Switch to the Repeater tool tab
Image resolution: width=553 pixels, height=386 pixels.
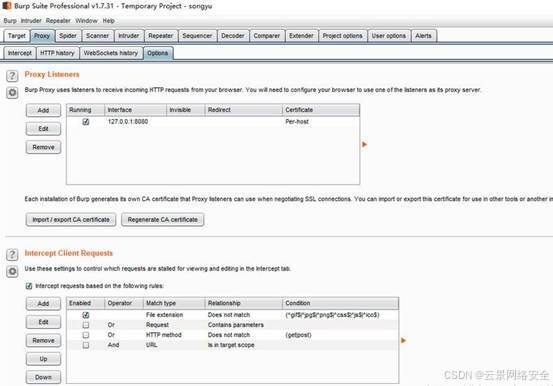160,36
